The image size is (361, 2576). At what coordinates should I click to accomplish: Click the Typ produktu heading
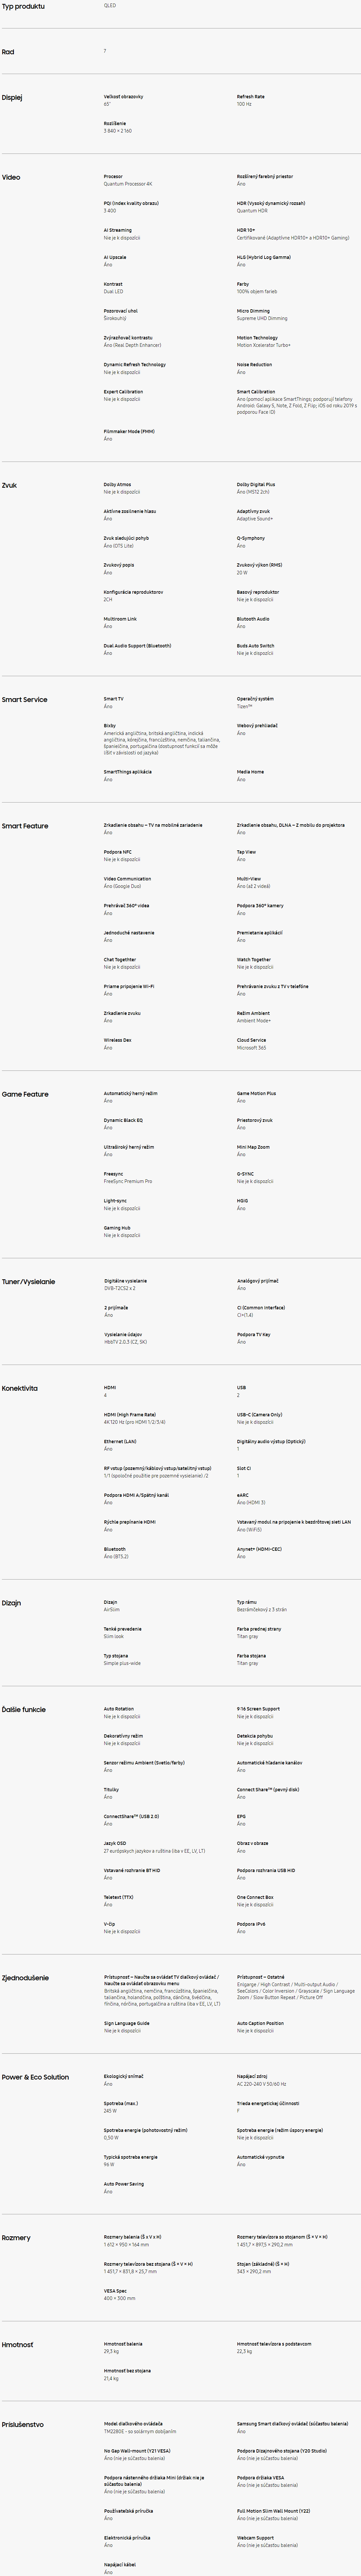[x=23, y=6]
